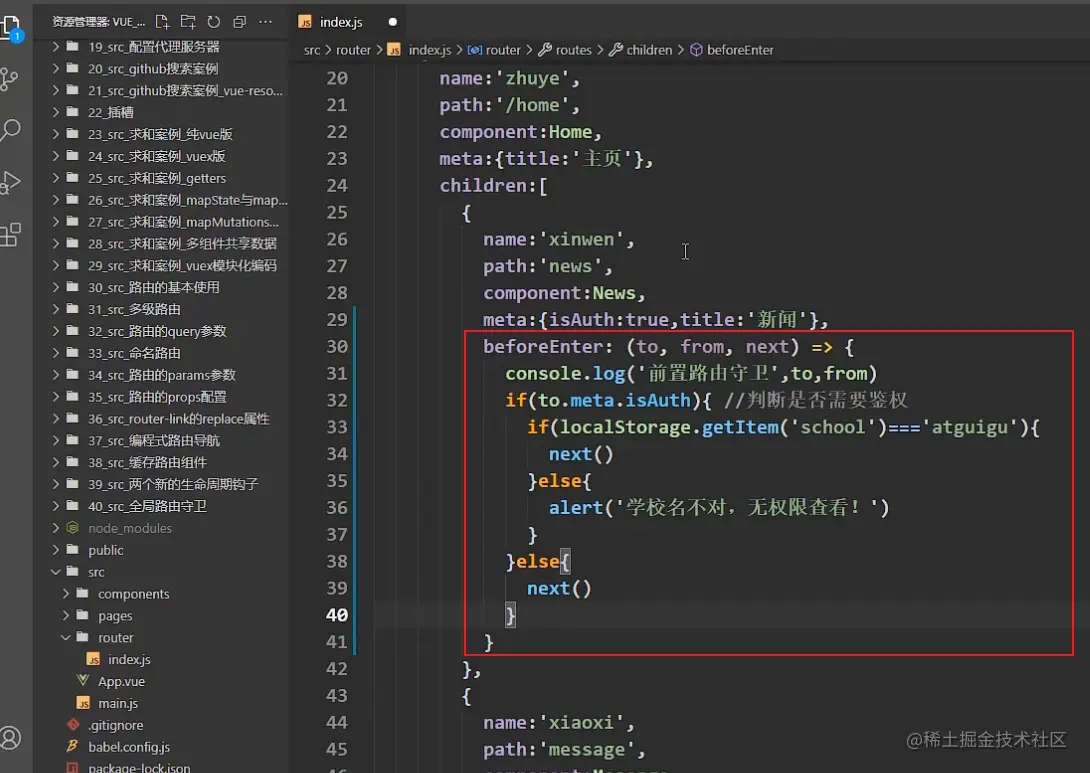Image resolution: width=1090 pixels, height=773 pixels.
Task: Click localStorage in line 33
Action: (625, 427)
